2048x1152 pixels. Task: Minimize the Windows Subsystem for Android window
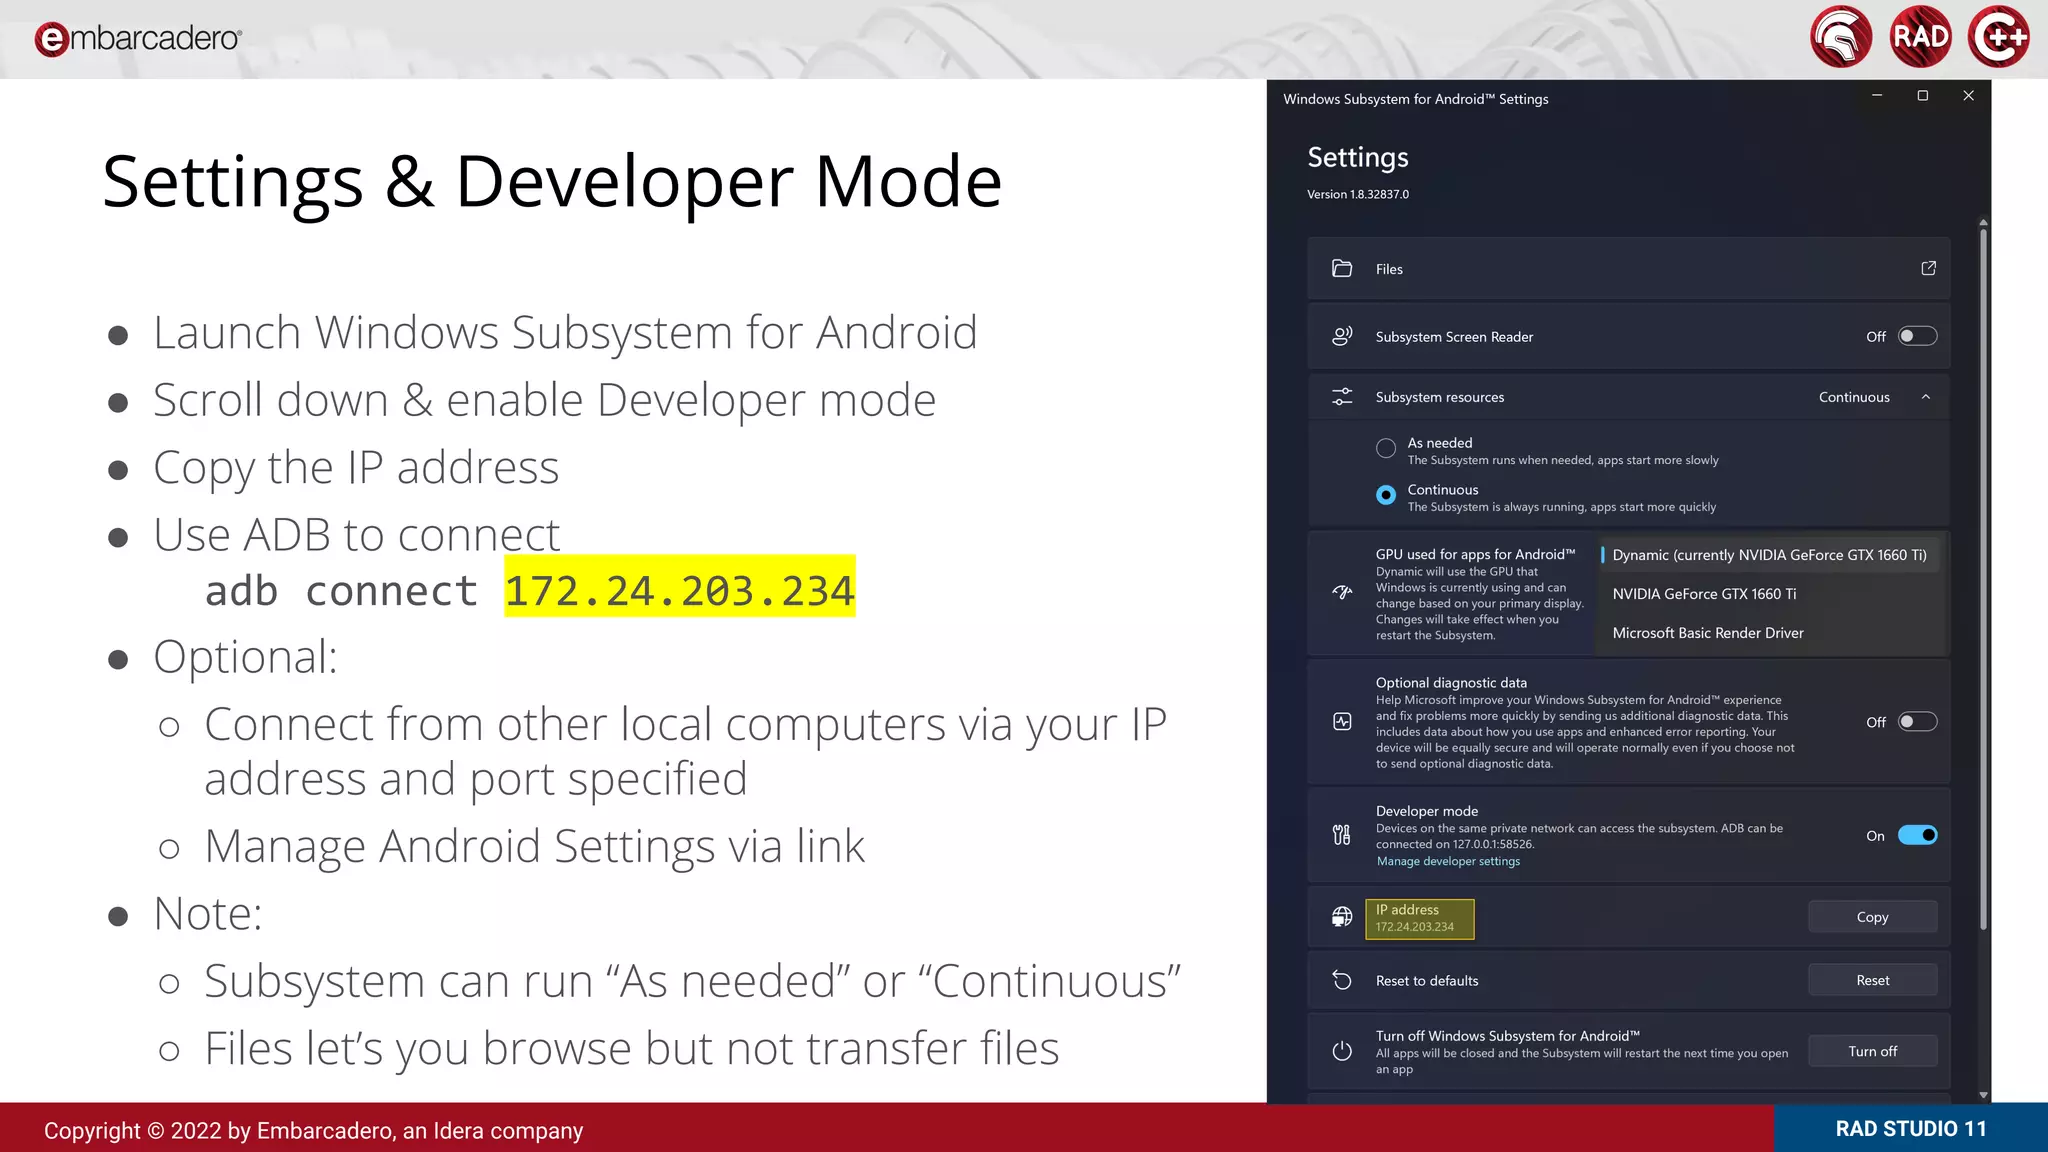[1877, 96]
